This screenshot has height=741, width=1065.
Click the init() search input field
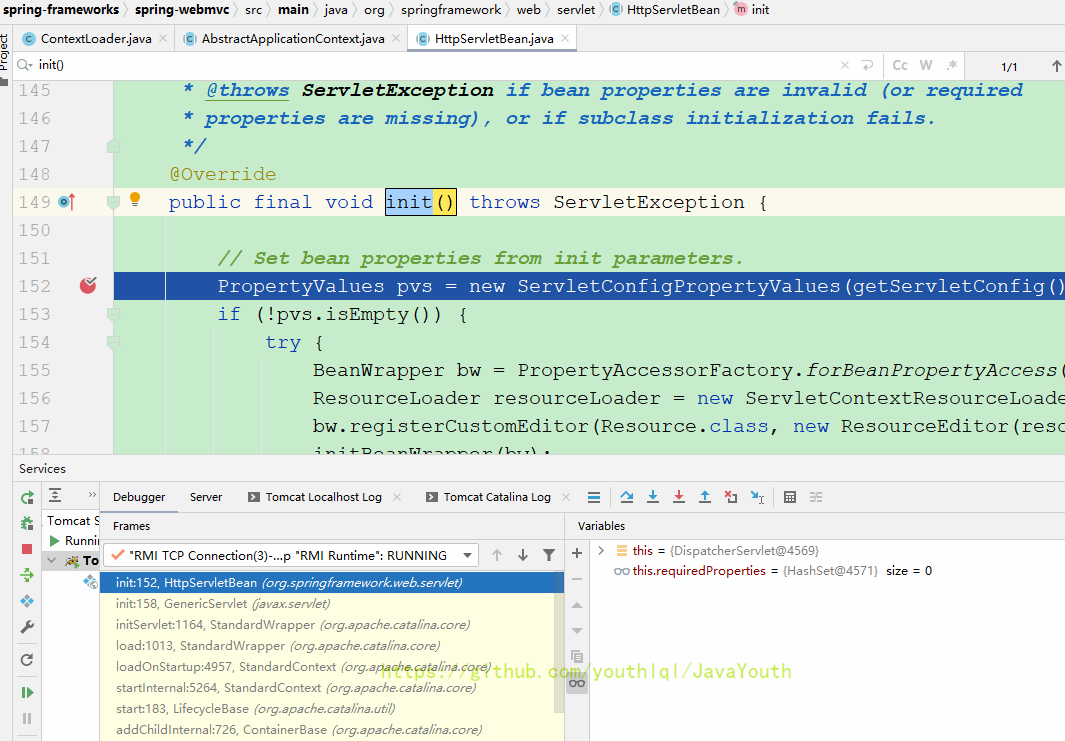400,65
